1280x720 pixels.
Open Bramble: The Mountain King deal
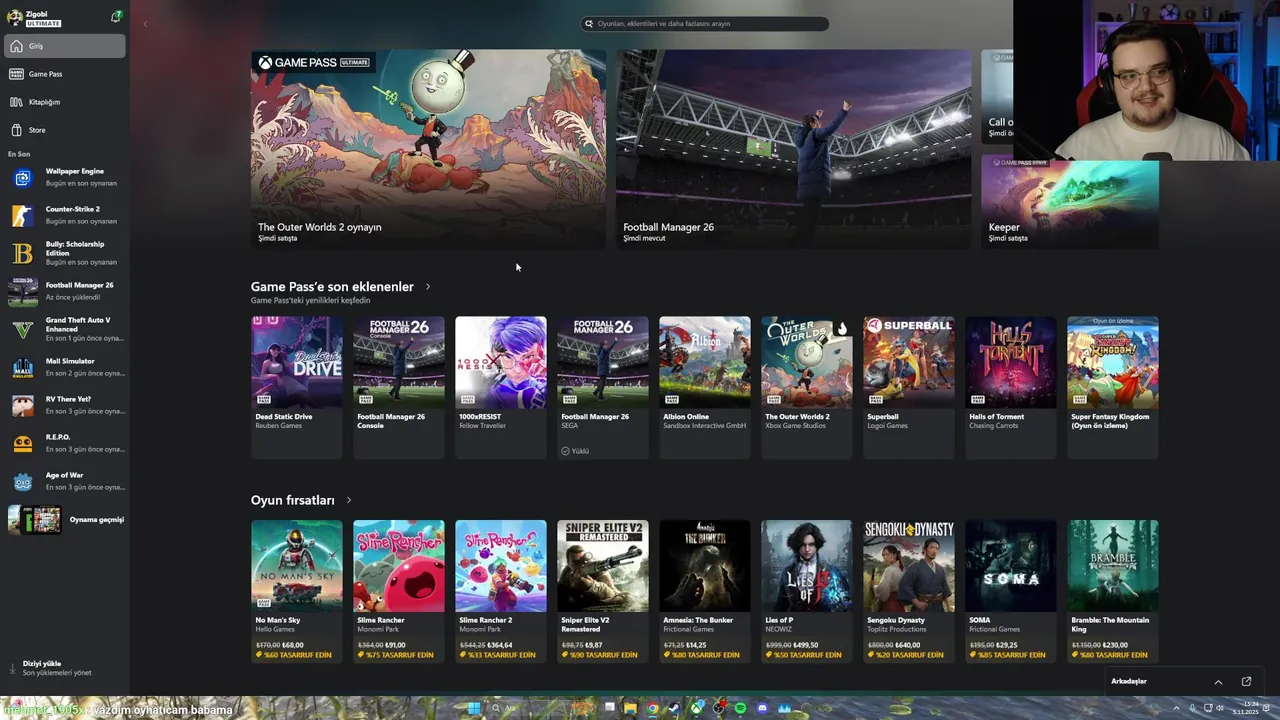click(x=1113, y=591)
